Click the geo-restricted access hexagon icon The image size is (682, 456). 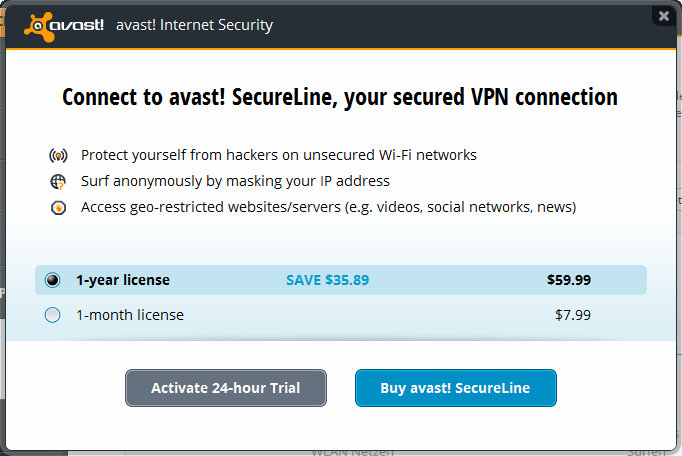(x=58, y=208)
